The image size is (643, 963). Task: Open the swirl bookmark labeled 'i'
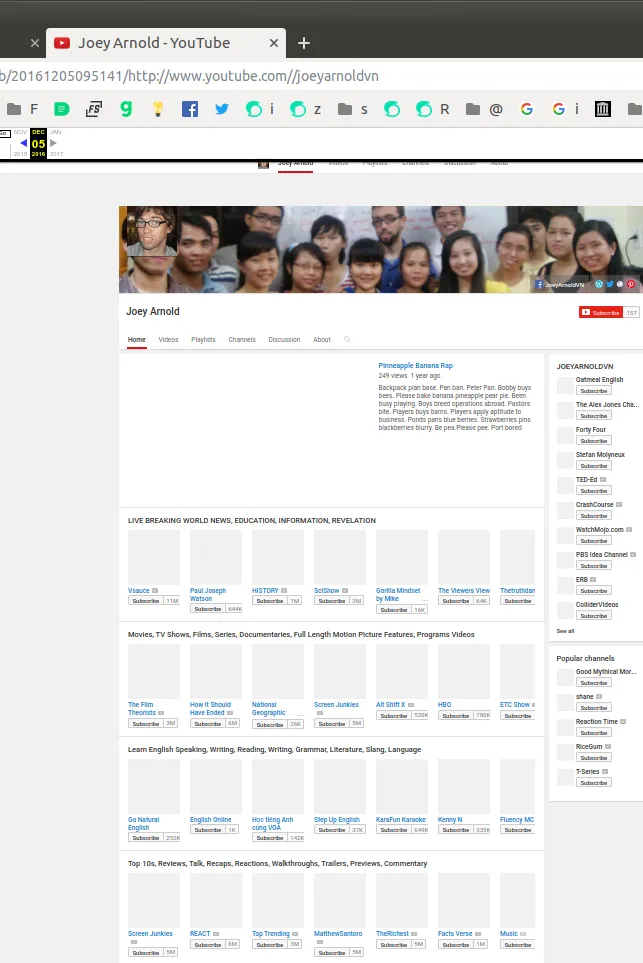pos(260,109)
